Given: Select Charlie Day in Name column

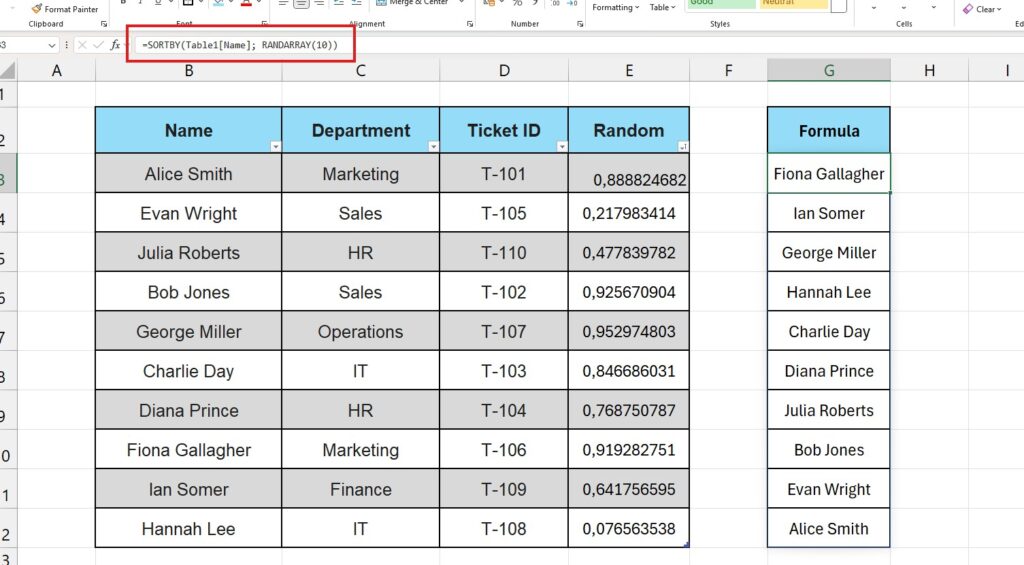Looking at the screenshot, I should click(x=189, y=371).
